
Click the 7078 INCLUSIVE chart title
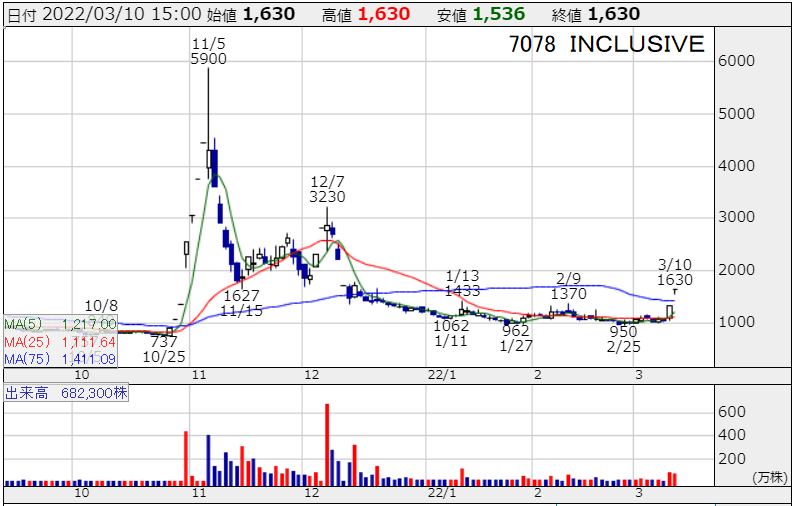606,44
